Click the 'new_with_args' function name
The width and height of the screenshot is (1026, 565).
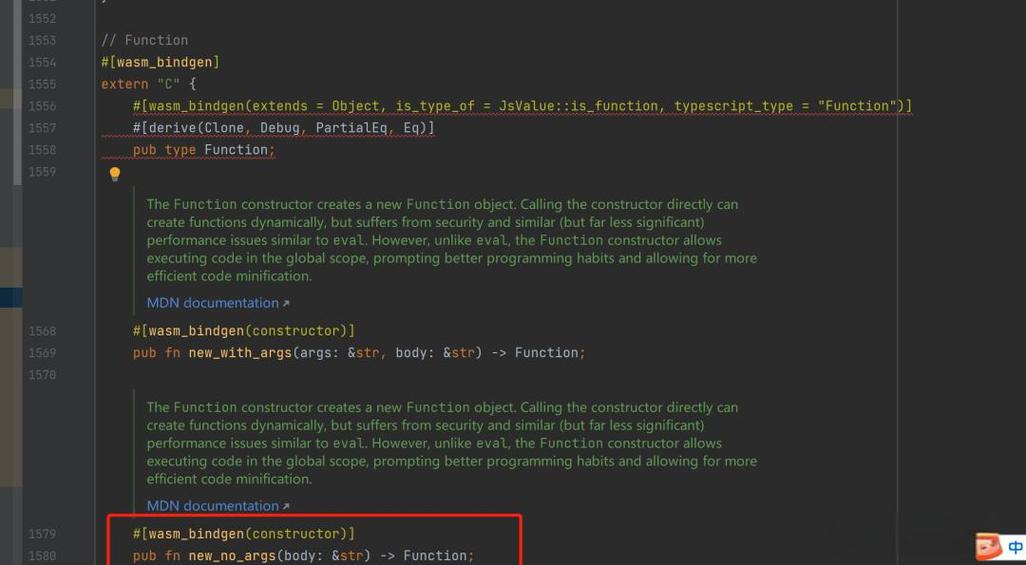[x=239, y=353]
